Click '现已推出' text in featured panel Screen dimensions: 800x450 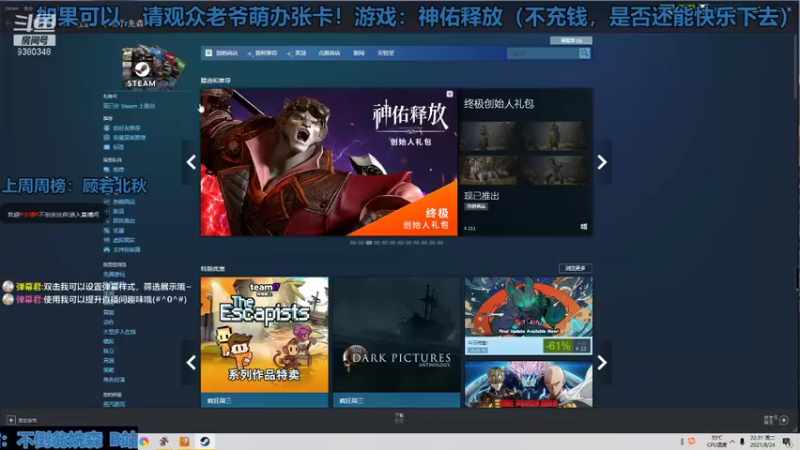coord(481,196)
